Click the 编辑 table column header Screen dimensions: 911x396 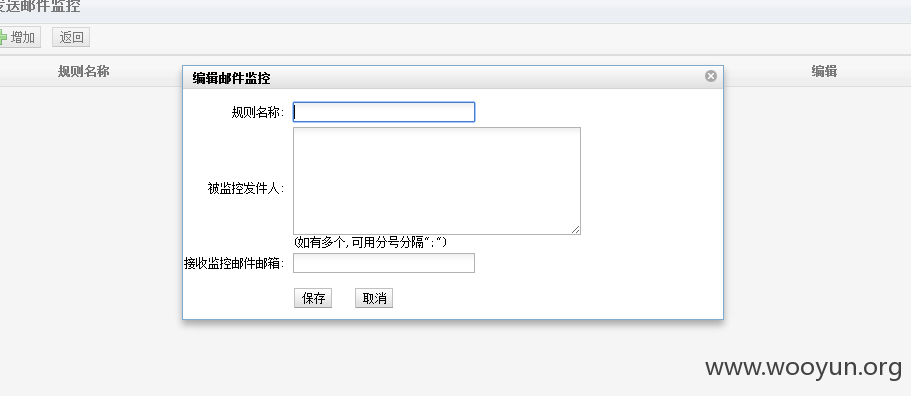coord(824,71)
